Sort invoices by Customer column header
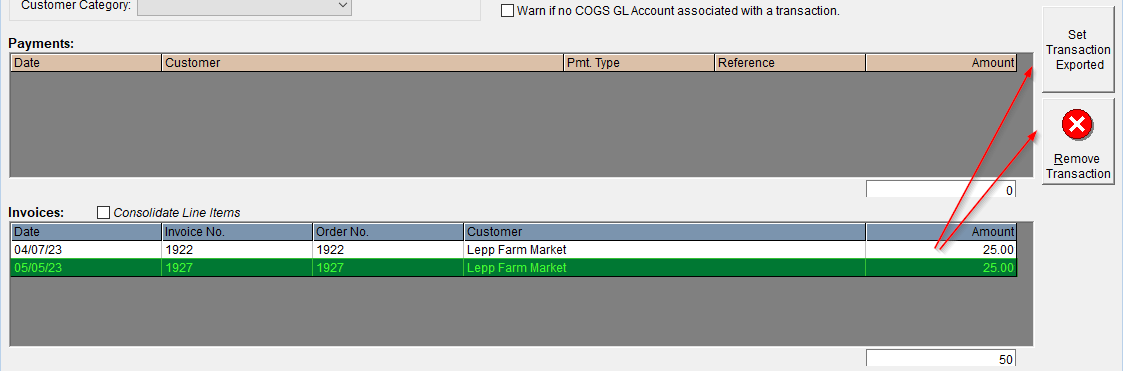Viewport: 1123px width, 371px height. click(x=665, y=231)
